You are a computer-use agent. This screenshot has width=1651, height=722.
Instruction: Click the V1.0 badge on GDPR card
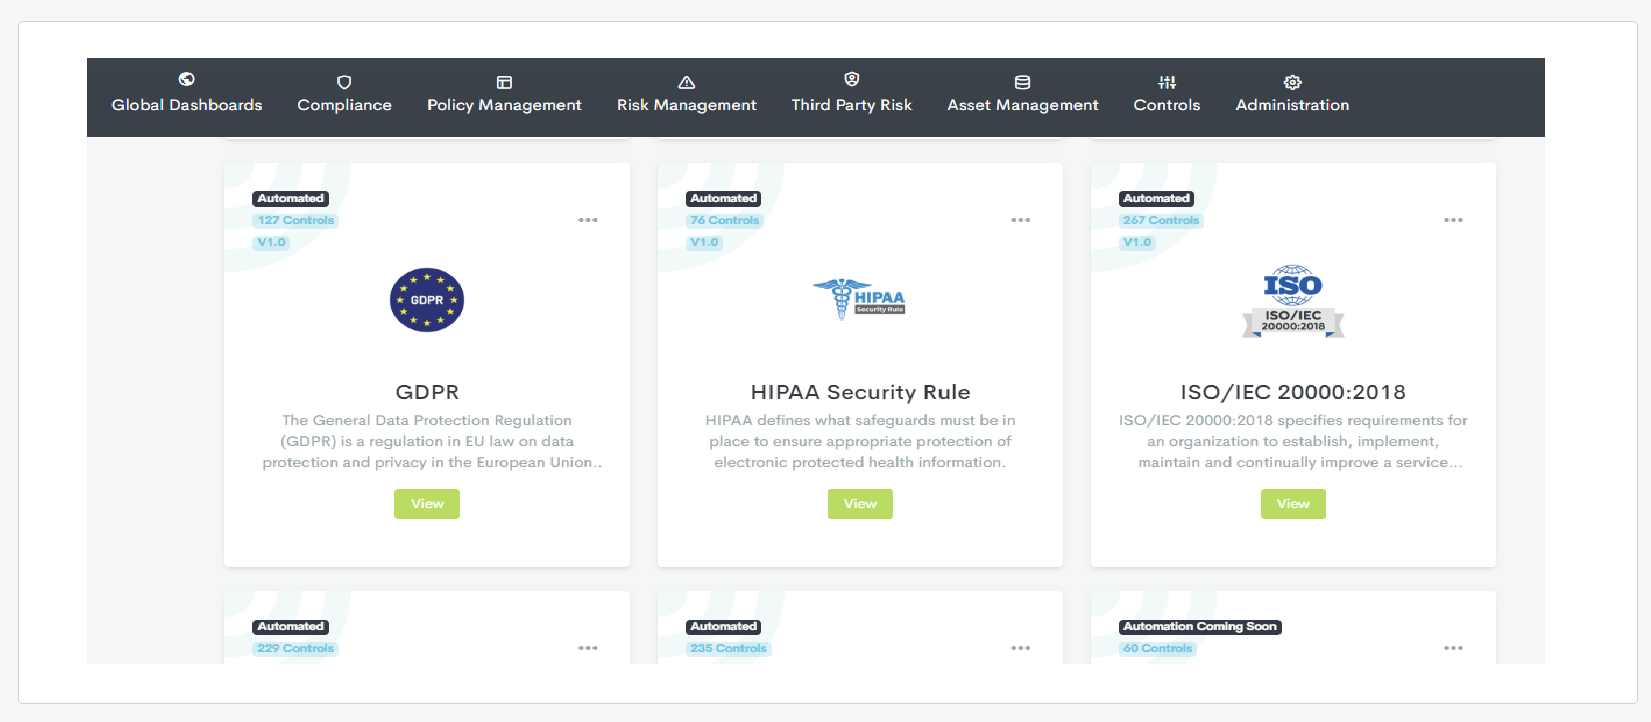click(x=272, y=243)
